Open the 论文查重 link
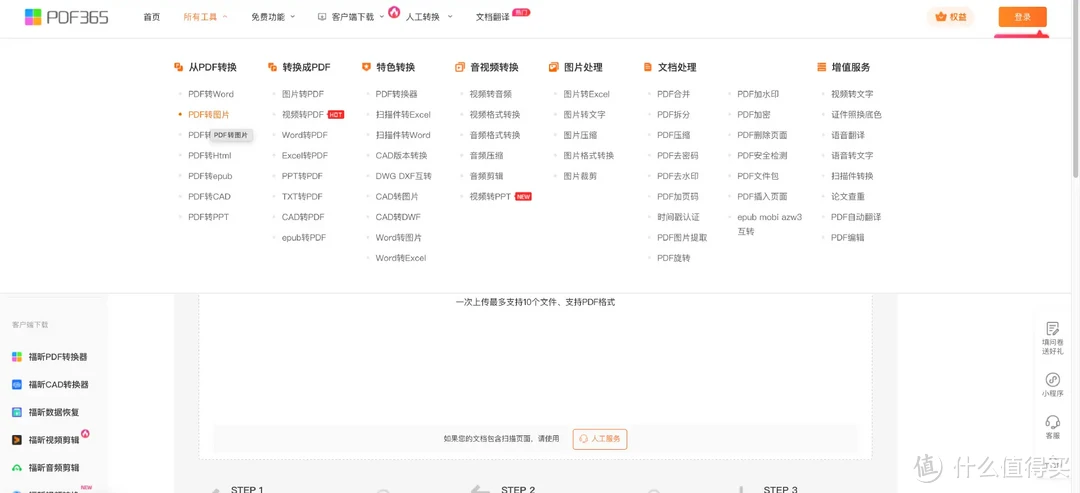This screenshot has height=493, width=1080. [x=847, y=196]
